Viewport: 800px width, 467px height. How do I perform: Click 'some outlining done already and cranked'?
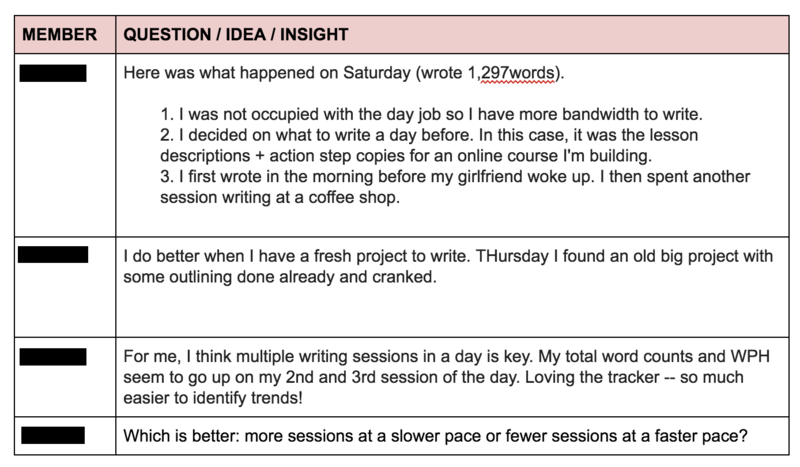(x=280, y=277)
